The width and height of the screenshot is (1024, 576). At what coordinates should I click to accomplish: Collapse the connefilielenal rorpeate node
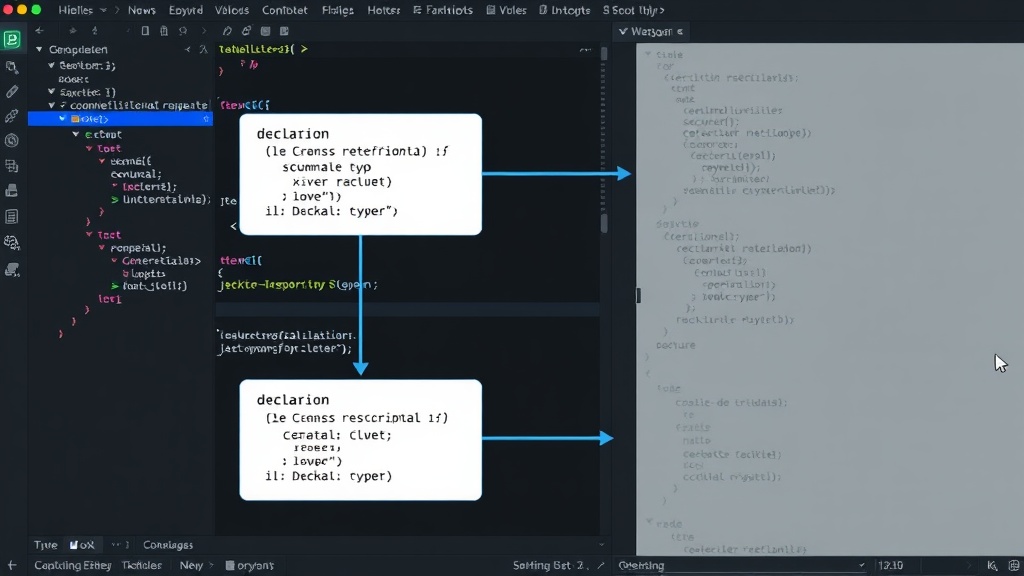[x=52, y=105]
